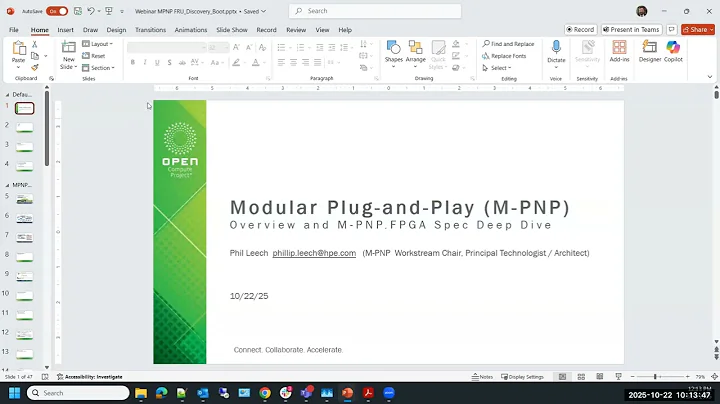Switch to the Slide Show tab
The height and width of the screenshot is (404, 720).
click(x=232, y=30)
